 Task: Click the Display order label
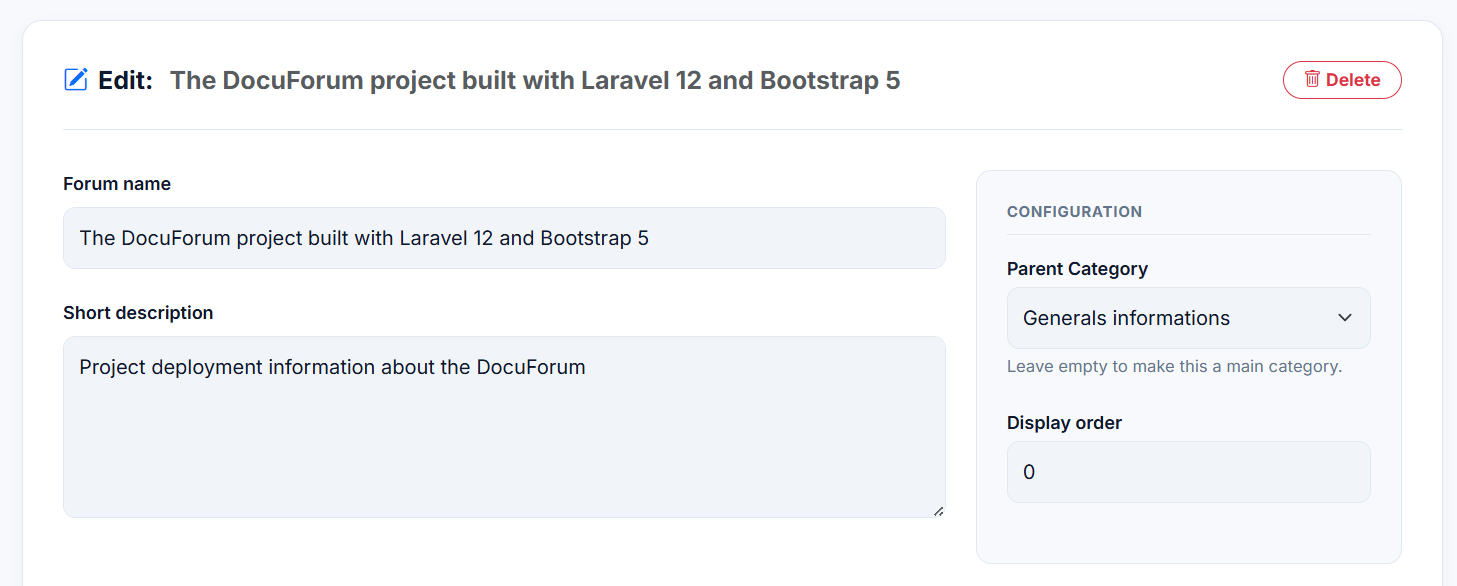pyautogui.click(x=1064, y=423)
